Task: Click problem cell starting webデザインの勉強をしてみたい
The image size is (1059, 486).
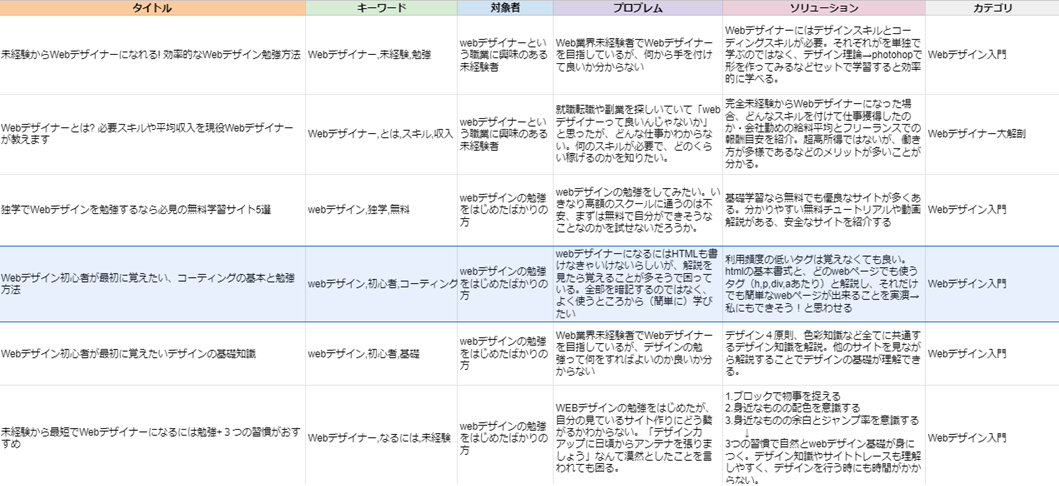Action: [x=638, y=210]
